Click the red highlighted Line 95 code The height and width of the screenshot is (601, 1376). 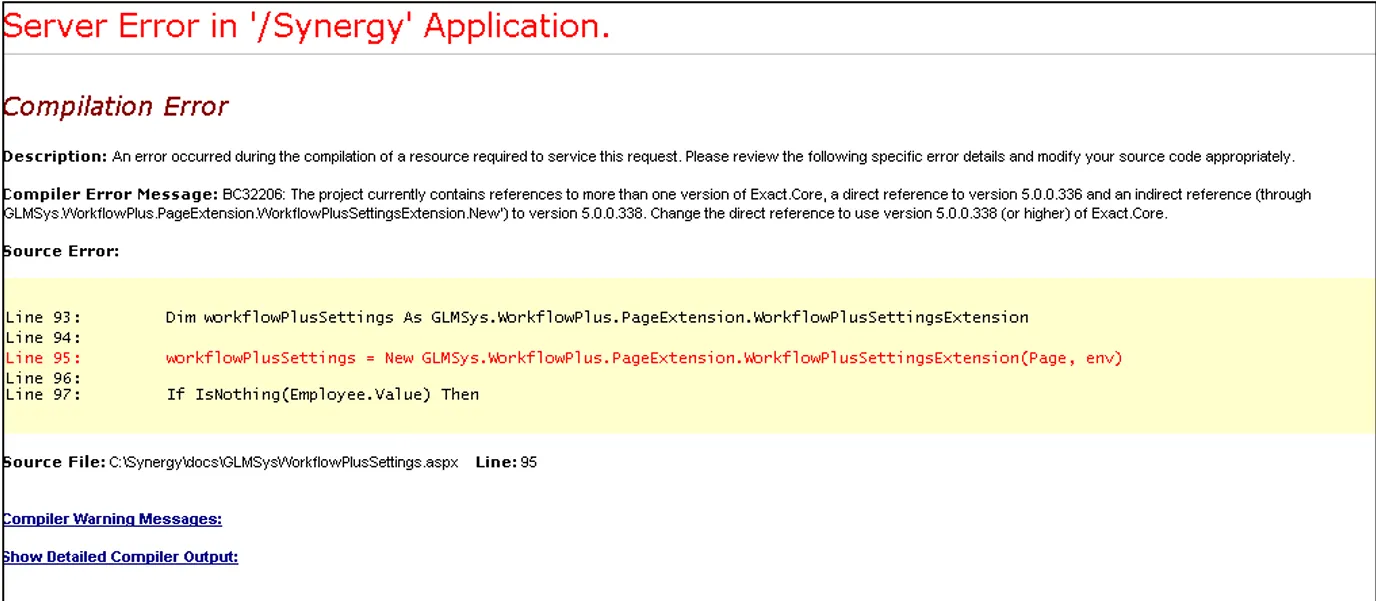pyautogui.click(x=644, y=358)
